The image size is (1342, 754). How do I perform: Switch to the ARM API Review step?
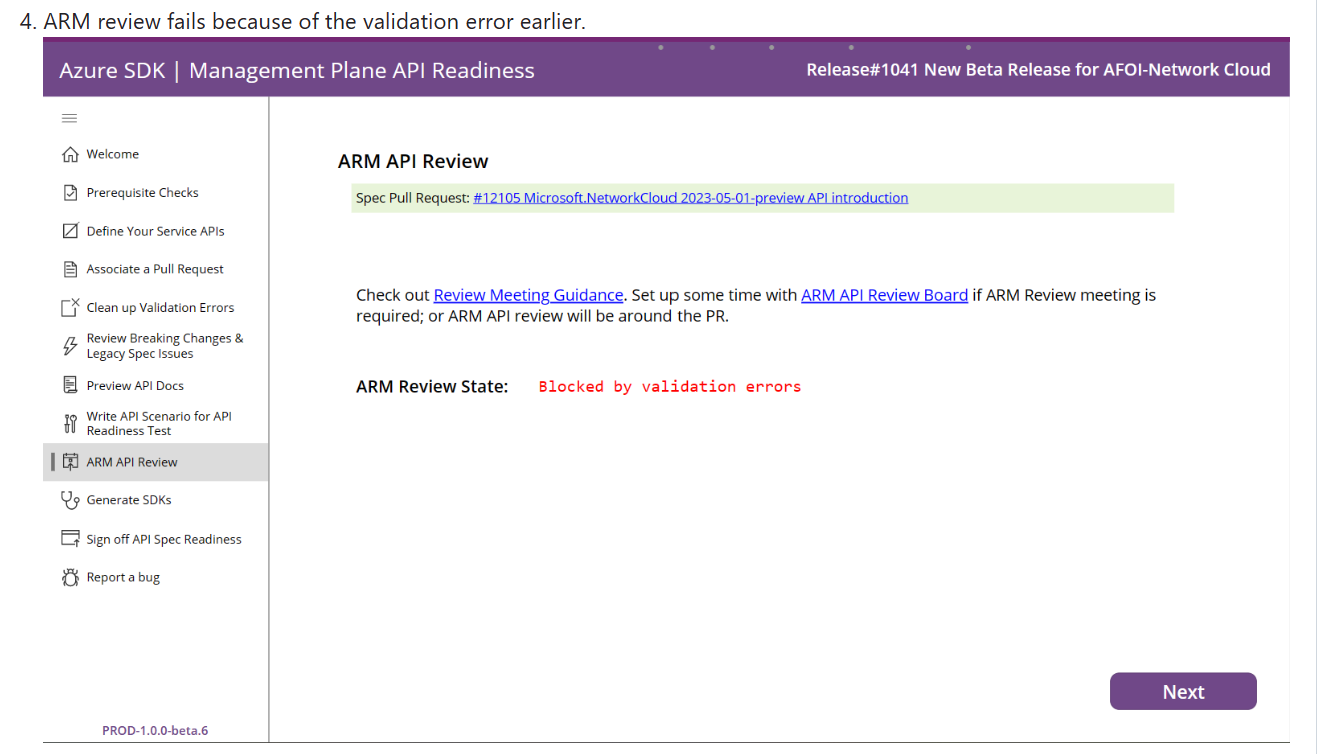coord(131,462)
